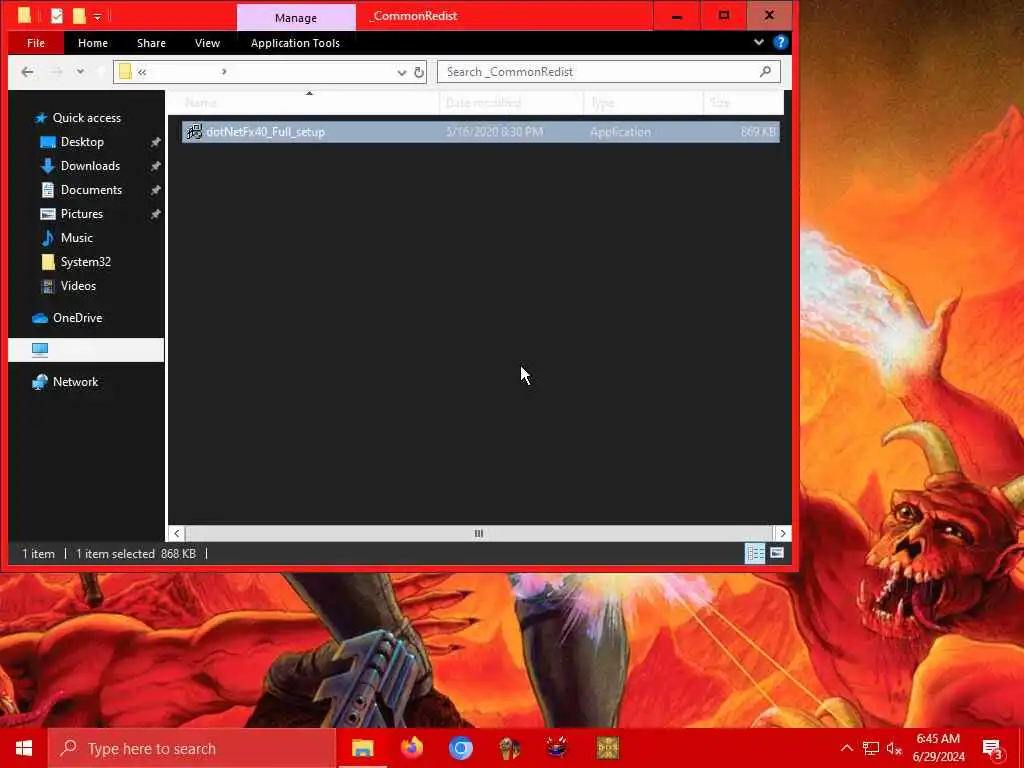Screen dimensions: 1024x768
Task: Open the DOS game icon on taskbar
Action: coord(607,748)
